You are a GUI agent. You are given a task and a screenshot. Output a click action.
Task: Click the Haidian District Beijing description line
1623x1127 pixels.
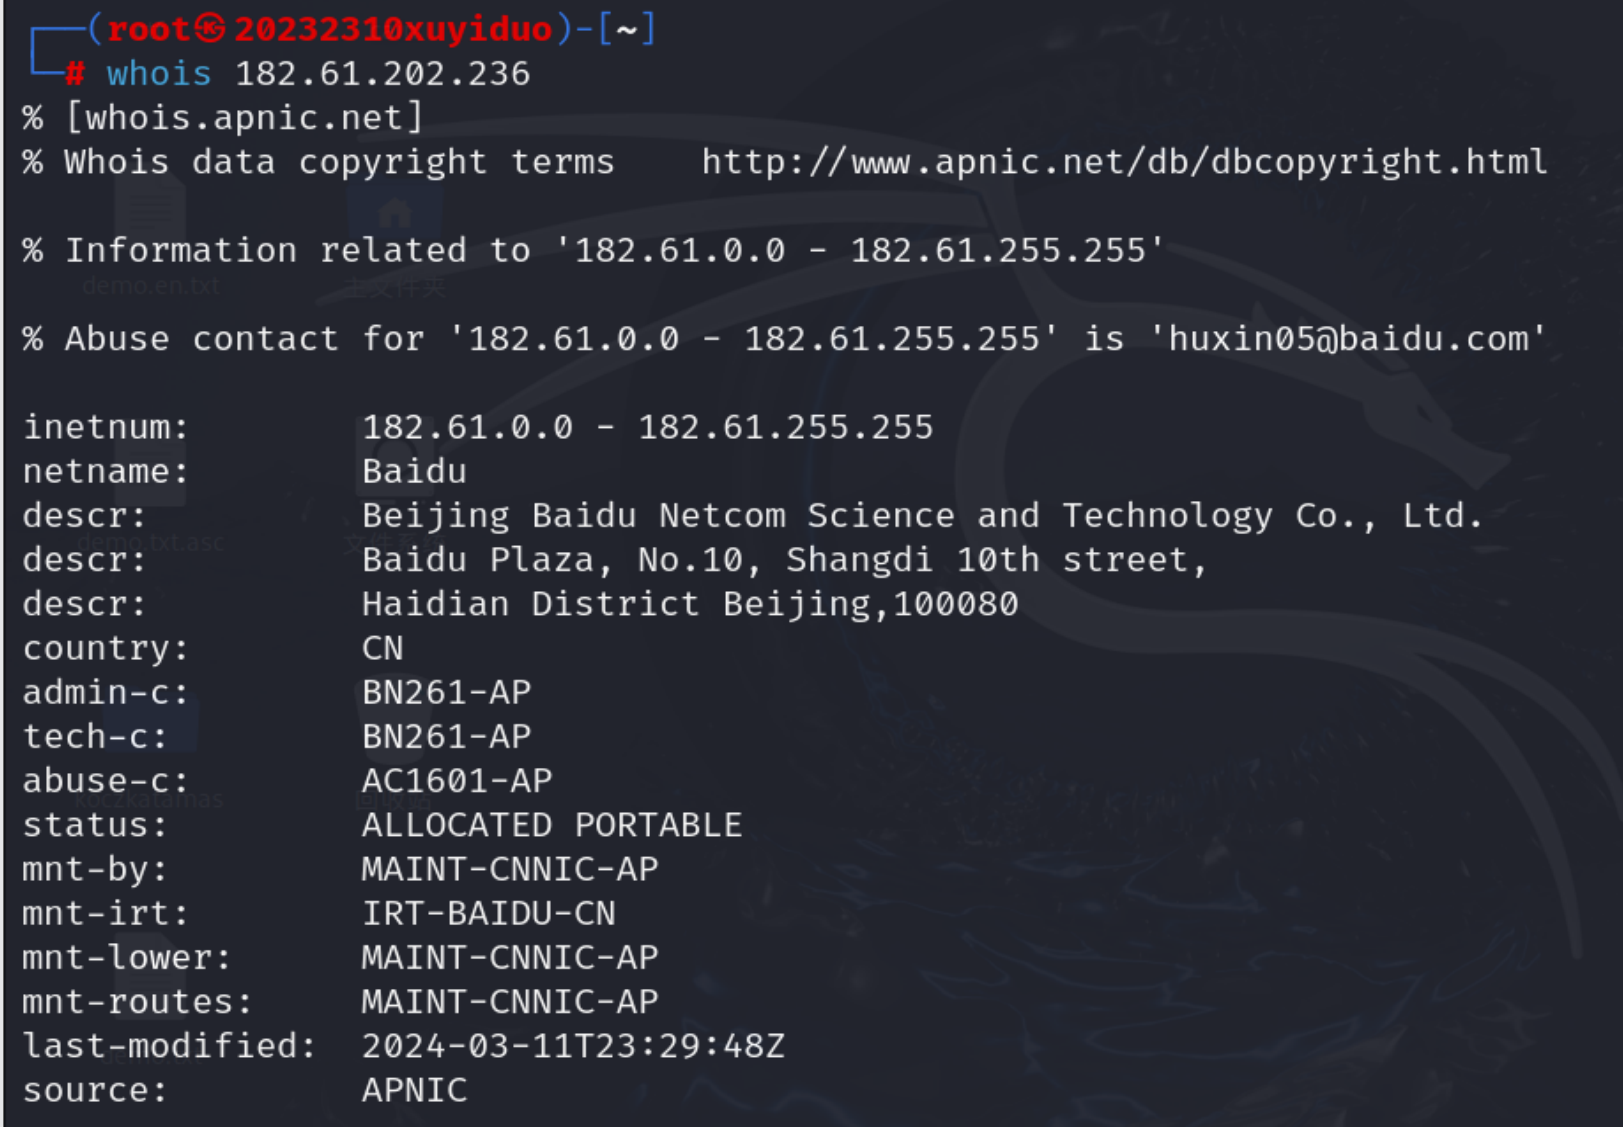(690, 604)
